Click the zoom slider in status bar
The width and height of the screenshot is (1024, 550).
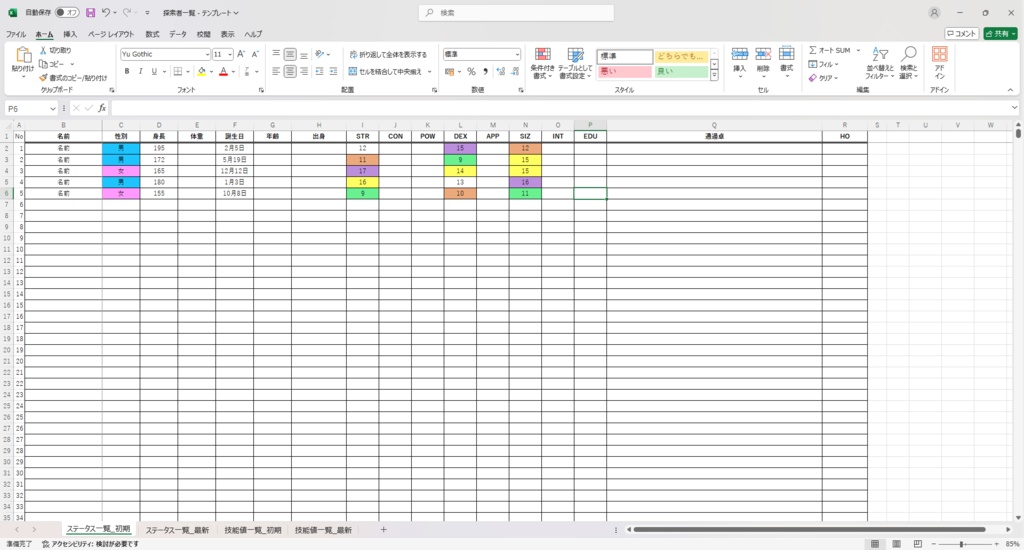965,543
